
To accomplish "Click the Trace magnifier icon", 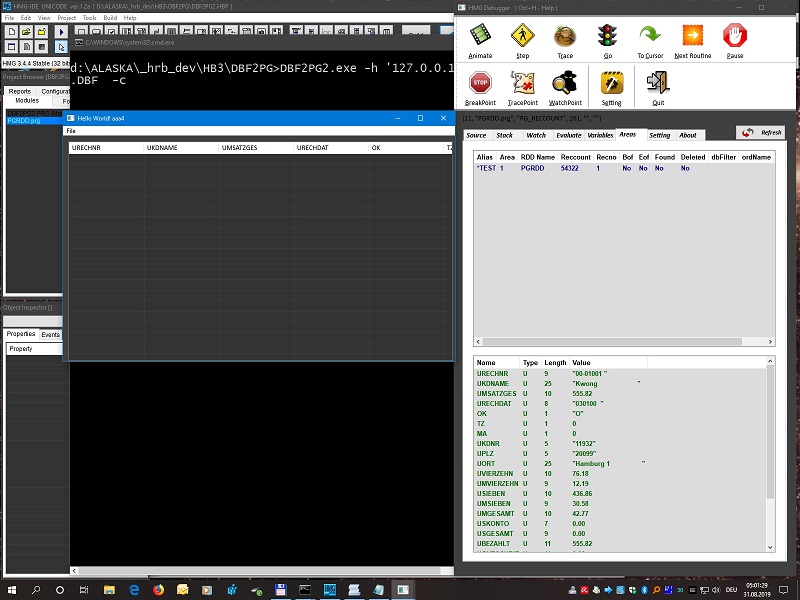I will [x=565, y=37].
